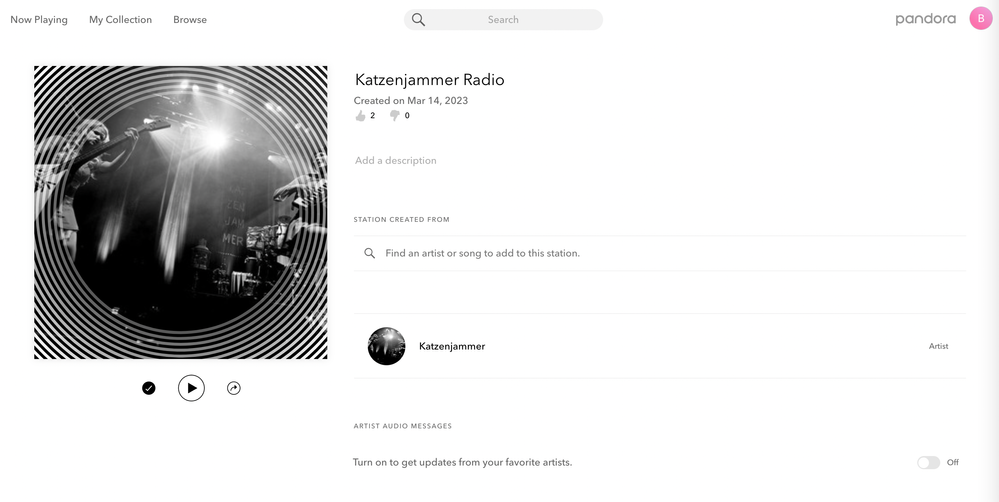Image resolution: width=999 pixels, height=502 pixels.
Task: Click the pink profile avatar B
Action: click(x=981, y=18)
